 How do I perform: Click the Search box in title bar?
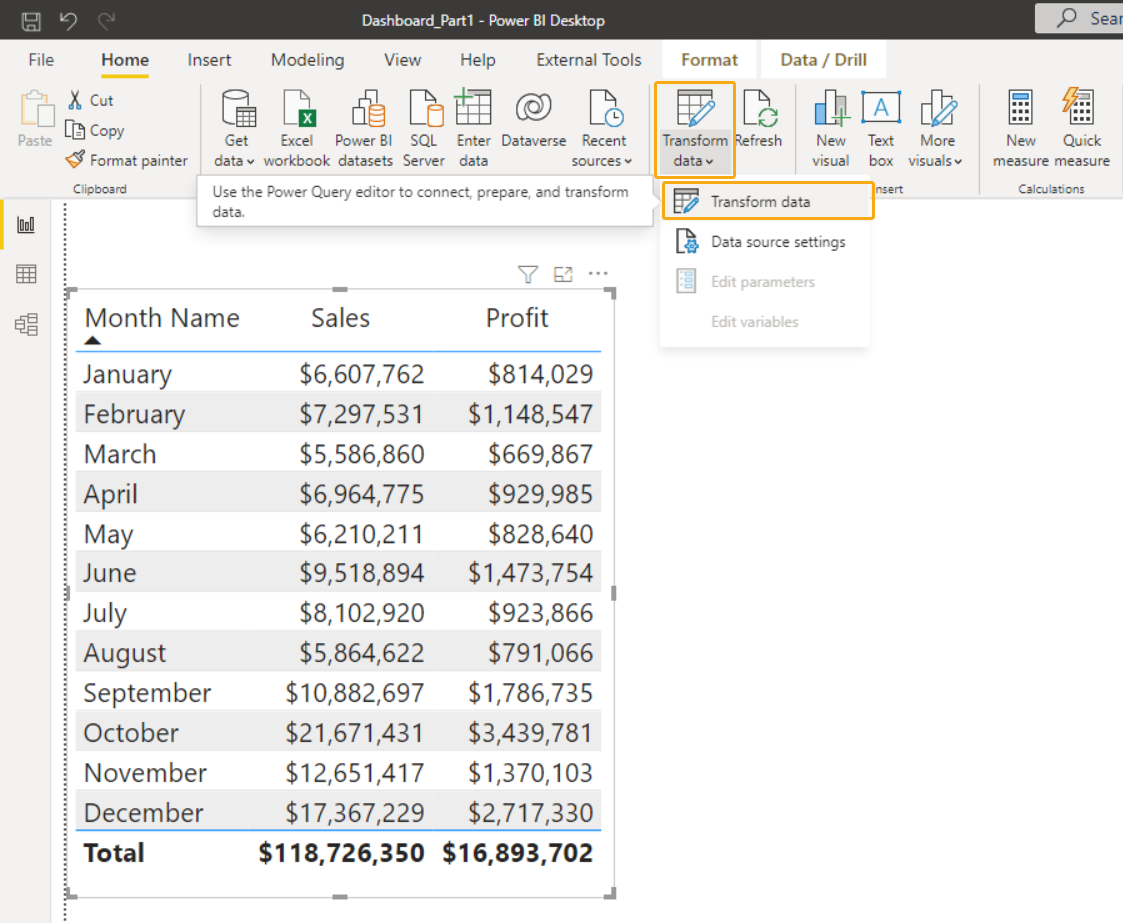1080,19
